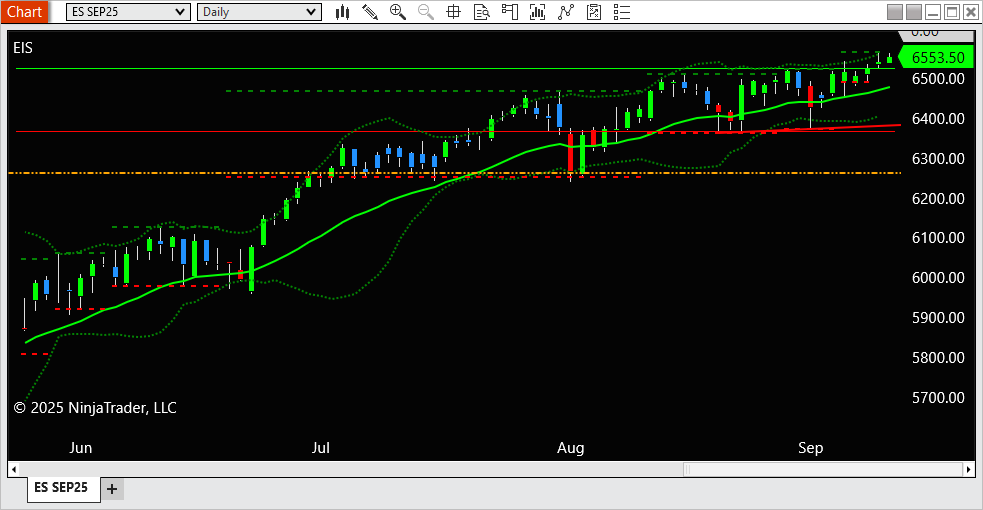Open the chart template icon
The image size is (983, 510).
point(594,12)
